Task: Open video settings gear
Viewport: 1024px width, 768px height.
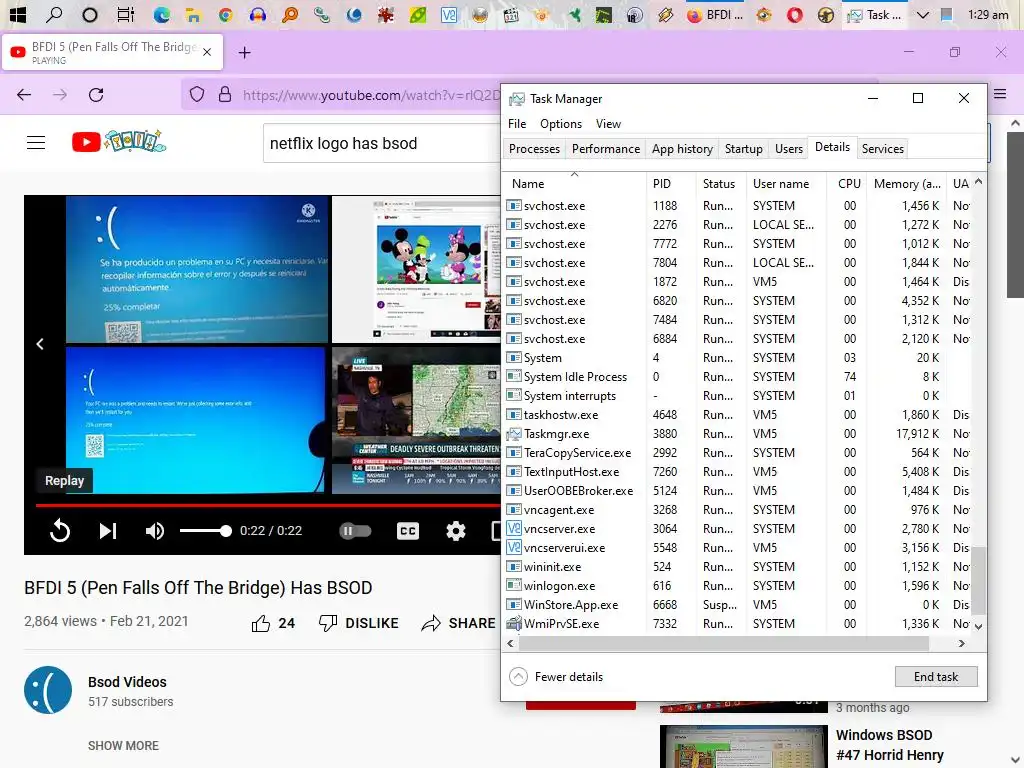Action: 456,531
